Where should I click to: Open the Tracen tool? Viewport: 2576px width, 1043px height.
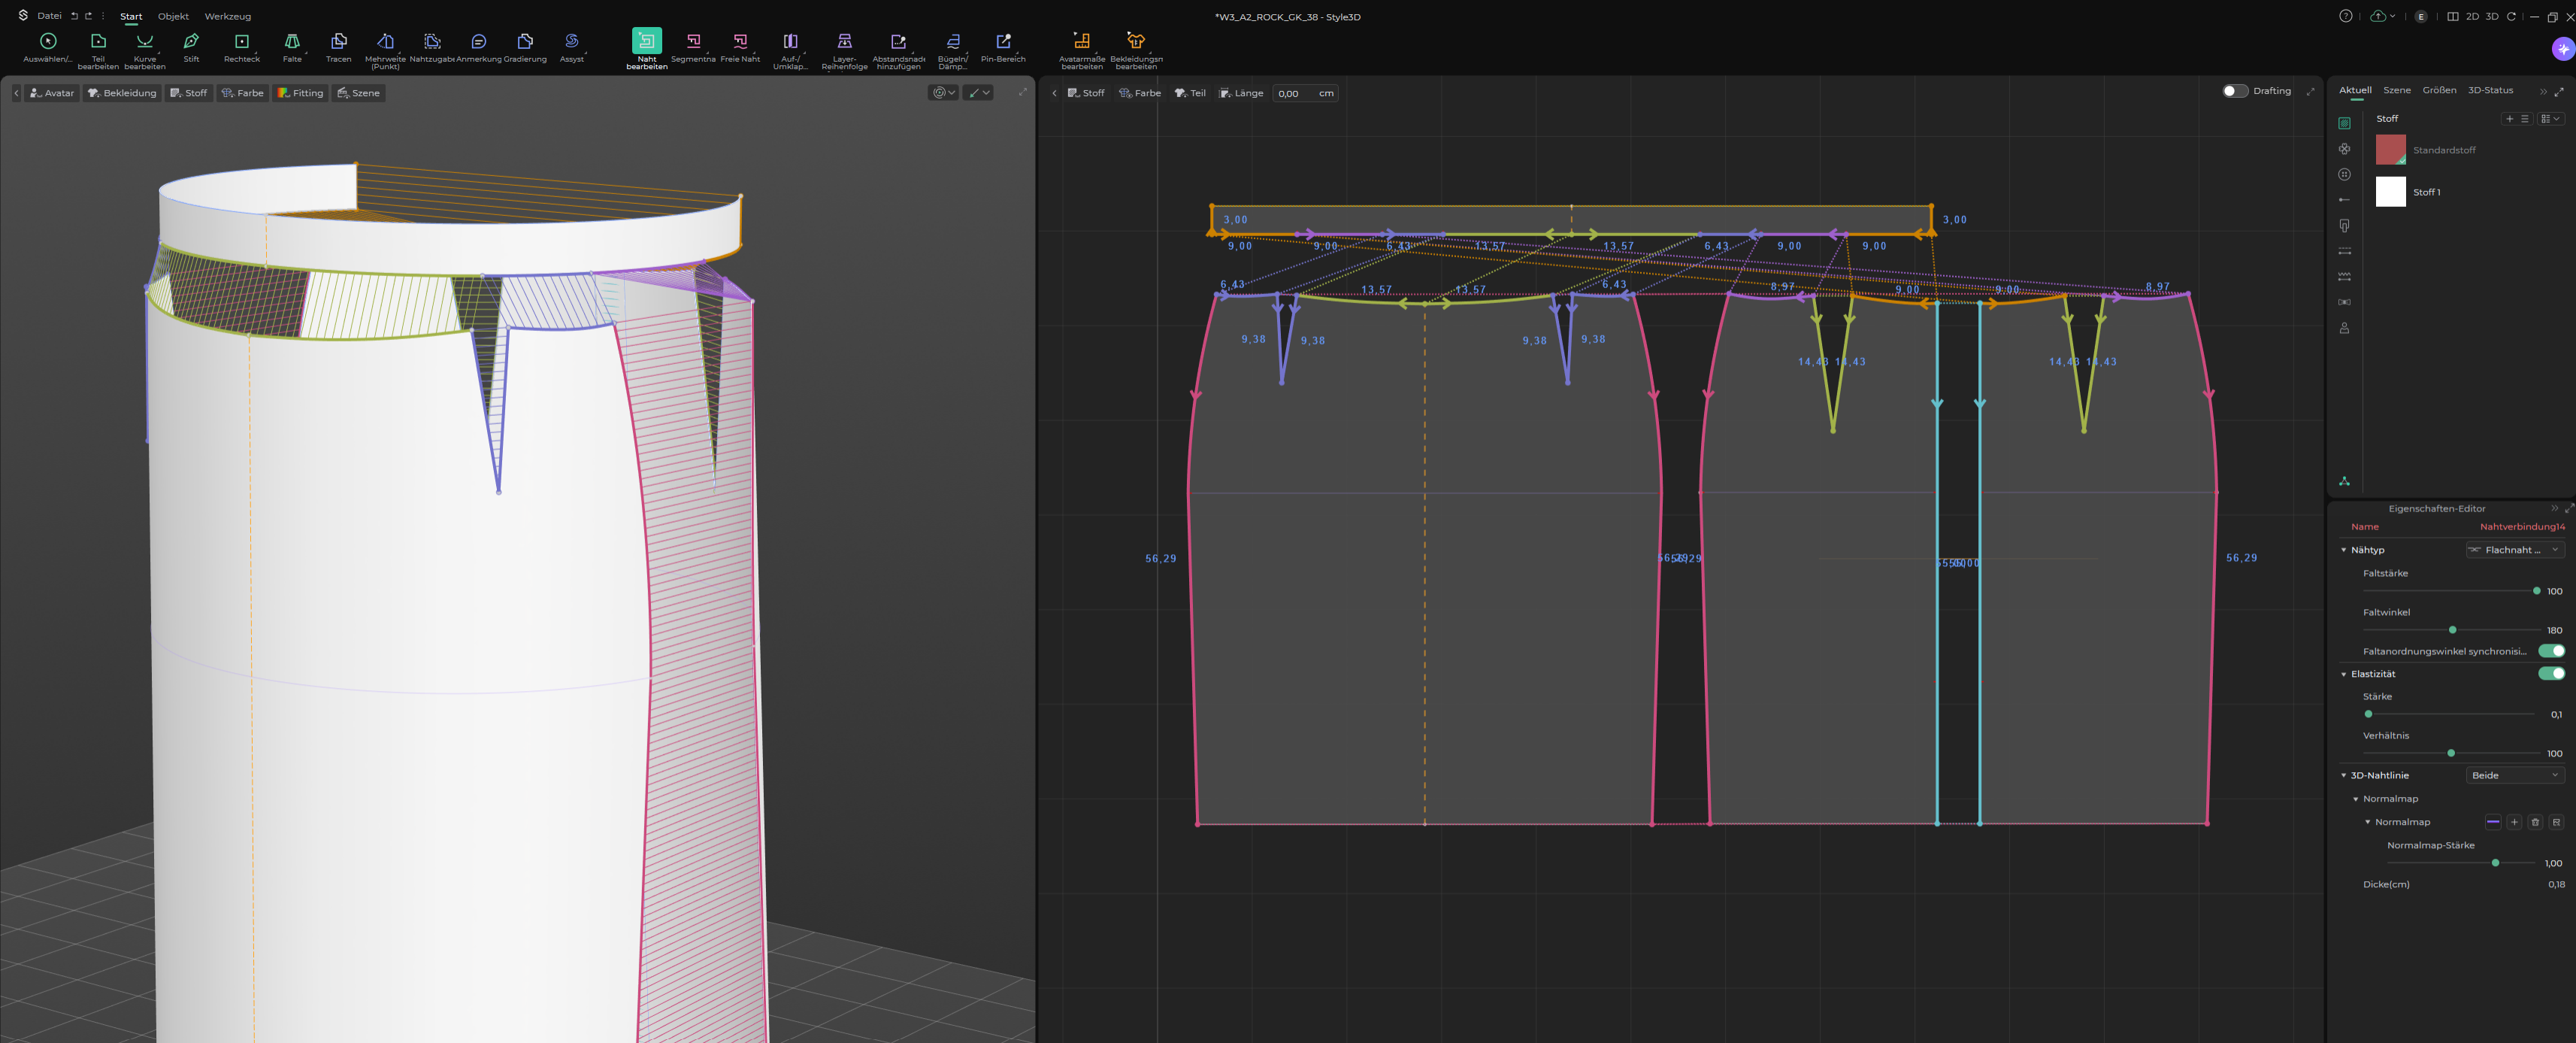pyautogui.click(x=338, y=46)
